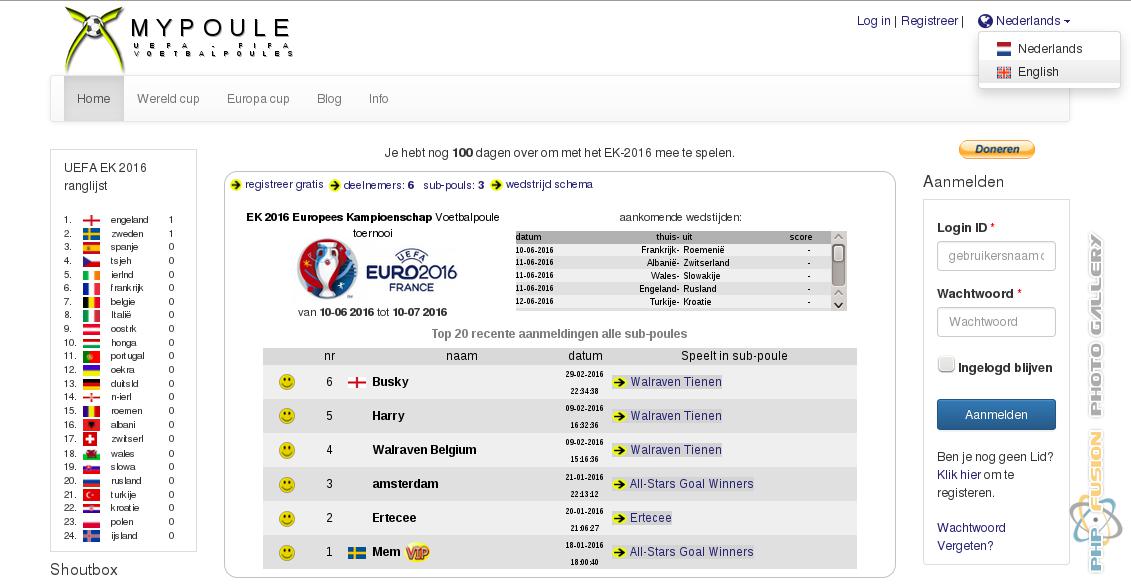Click the MyPoule soccer ball logo
This screenshot has width=1131, height=586.
(x=95, y=38)
